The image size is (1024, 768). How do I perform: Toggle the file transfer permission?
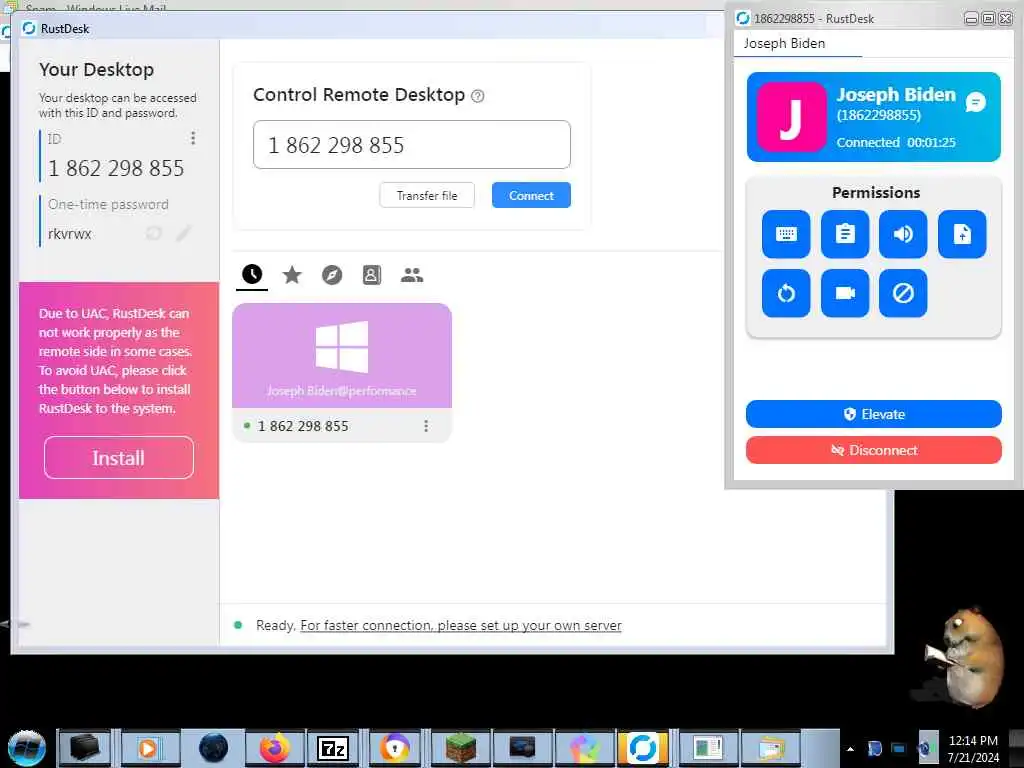pyautogui.click(x=961, y=234)
